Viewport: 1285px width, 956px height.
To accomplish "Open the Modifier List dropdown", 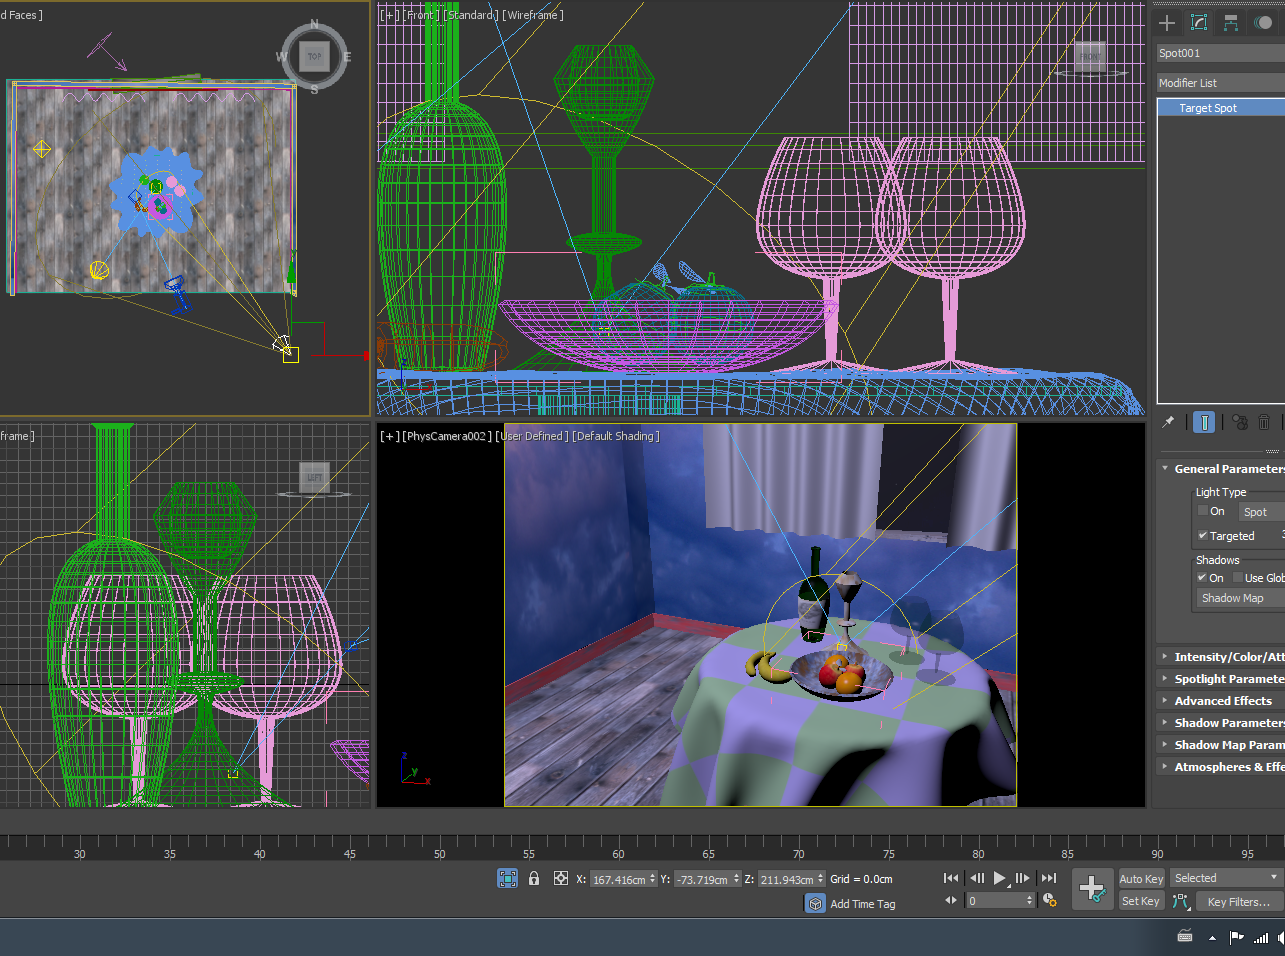I will click(x=1220, y=83).
